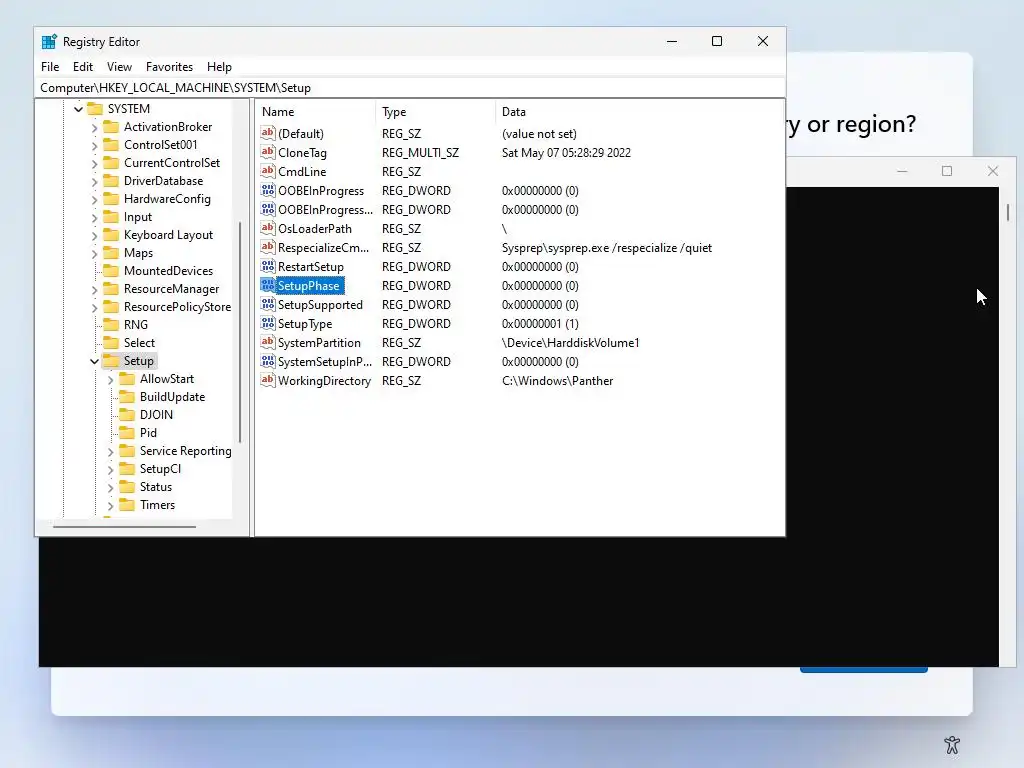Click the ActivationBroker folder icon
The width and height of the screenshot is (1024, 768).
click(x=111, y=127)
